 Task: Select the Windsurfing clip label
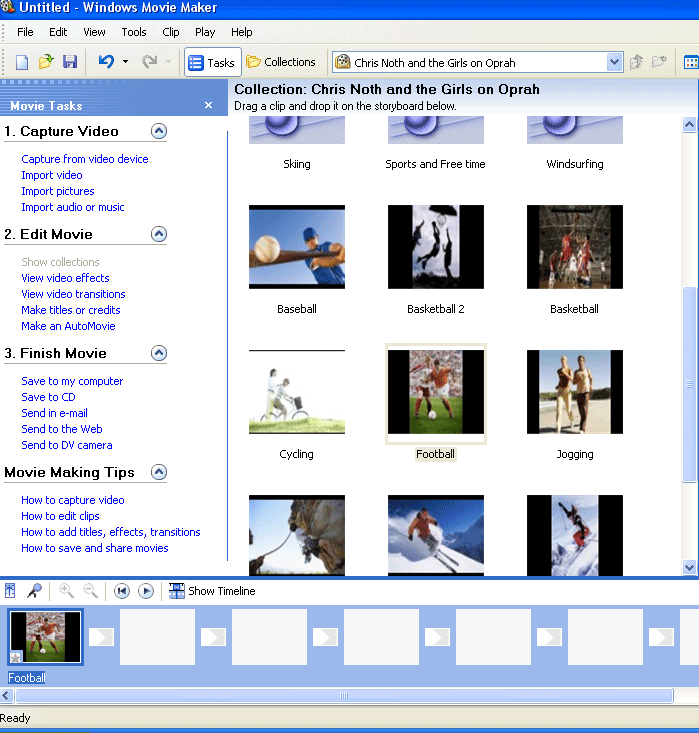tap(575, 164)
